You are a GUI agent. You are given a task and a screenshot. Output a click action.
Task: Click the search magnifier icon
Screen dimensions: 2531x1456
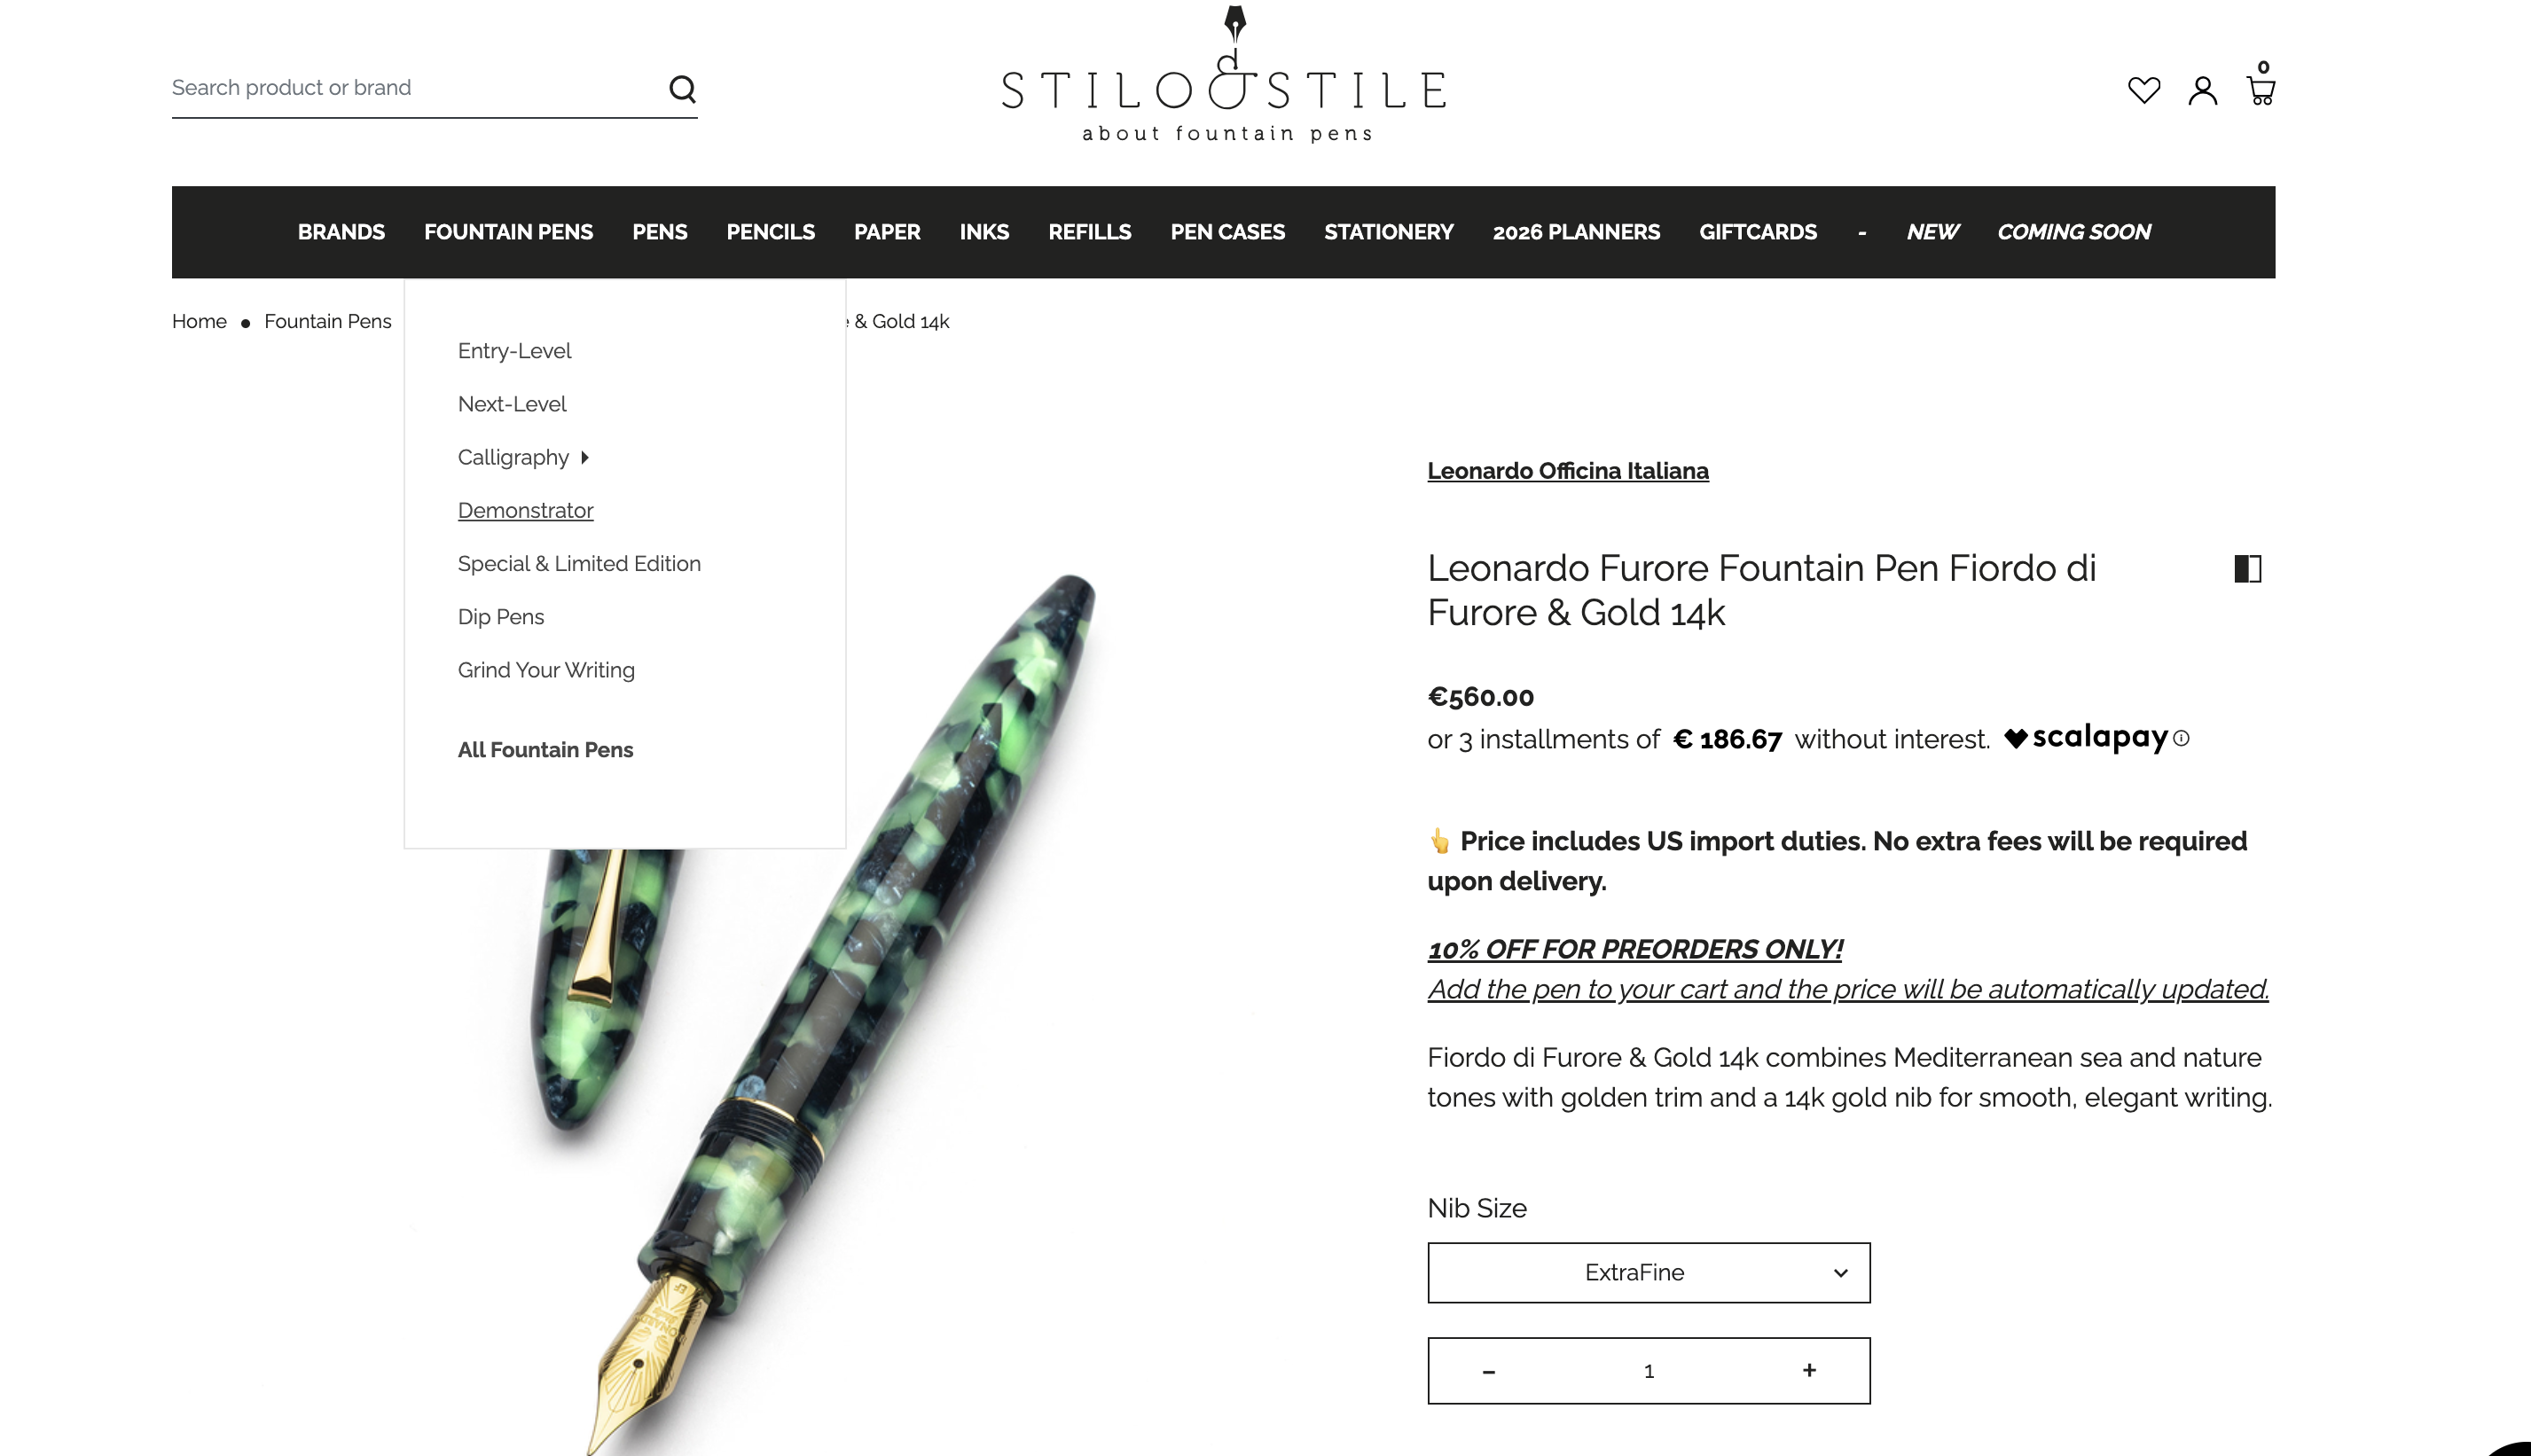[x=682, y=89]
